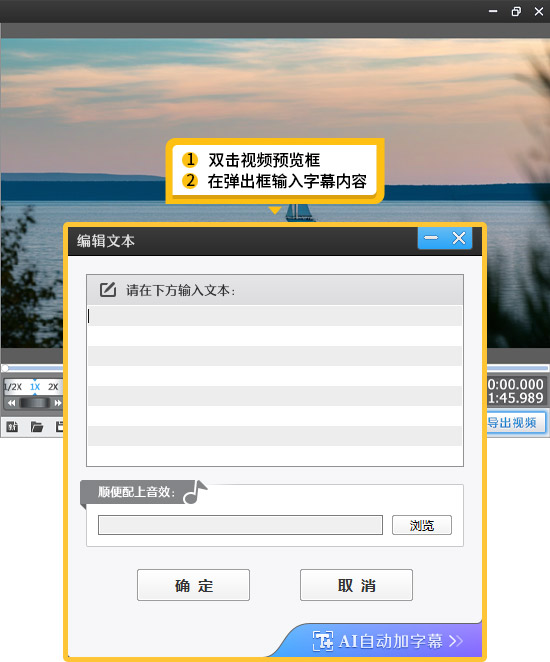Click the fast-forward double-arrow icon
Image resolution: width=550 pixels, height=662 pixels.
(57, 403)
